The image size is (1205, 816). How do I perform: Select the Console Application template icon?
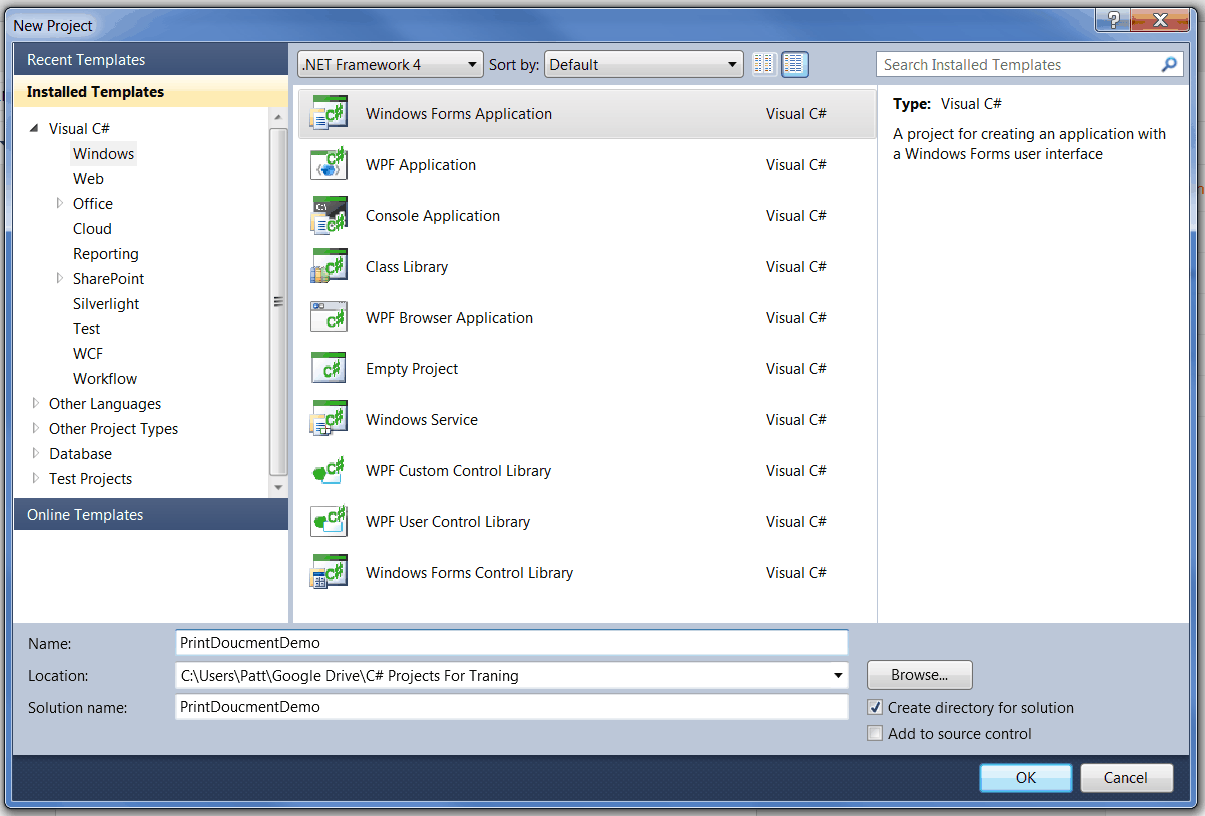click(329, 215)
